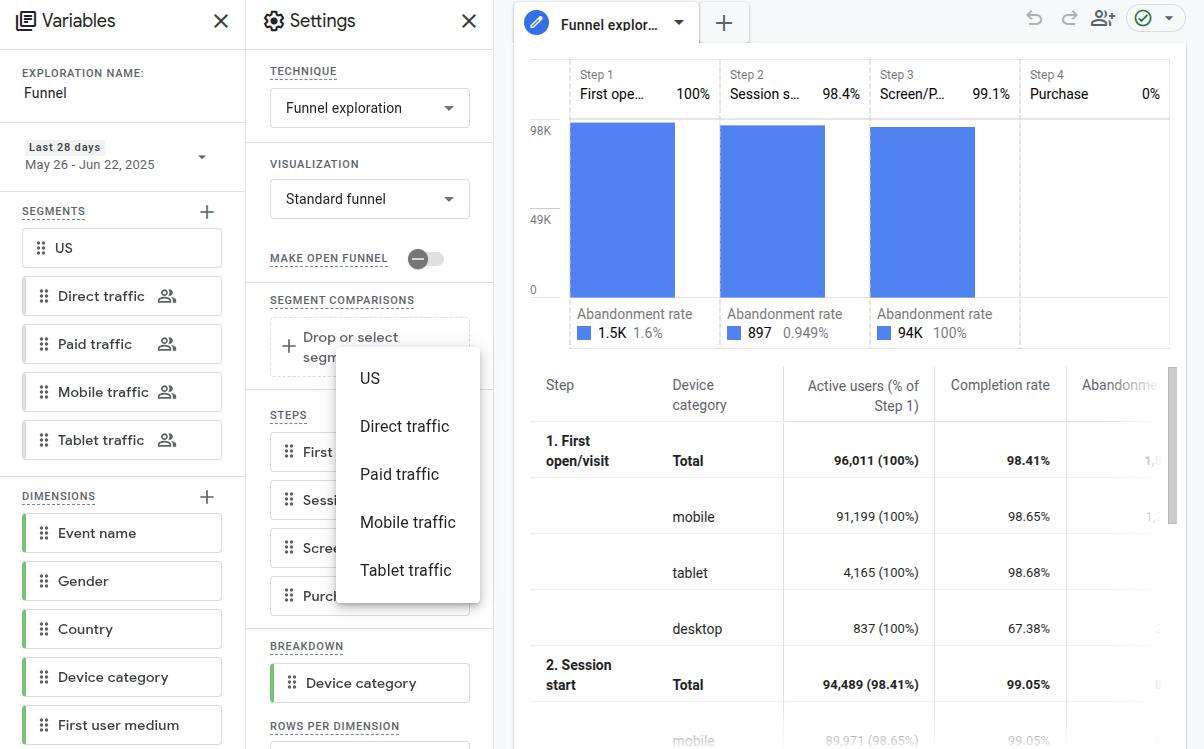Select Tablet traffic from popup menu
The image size is (1204, 749).
[408, 570]
